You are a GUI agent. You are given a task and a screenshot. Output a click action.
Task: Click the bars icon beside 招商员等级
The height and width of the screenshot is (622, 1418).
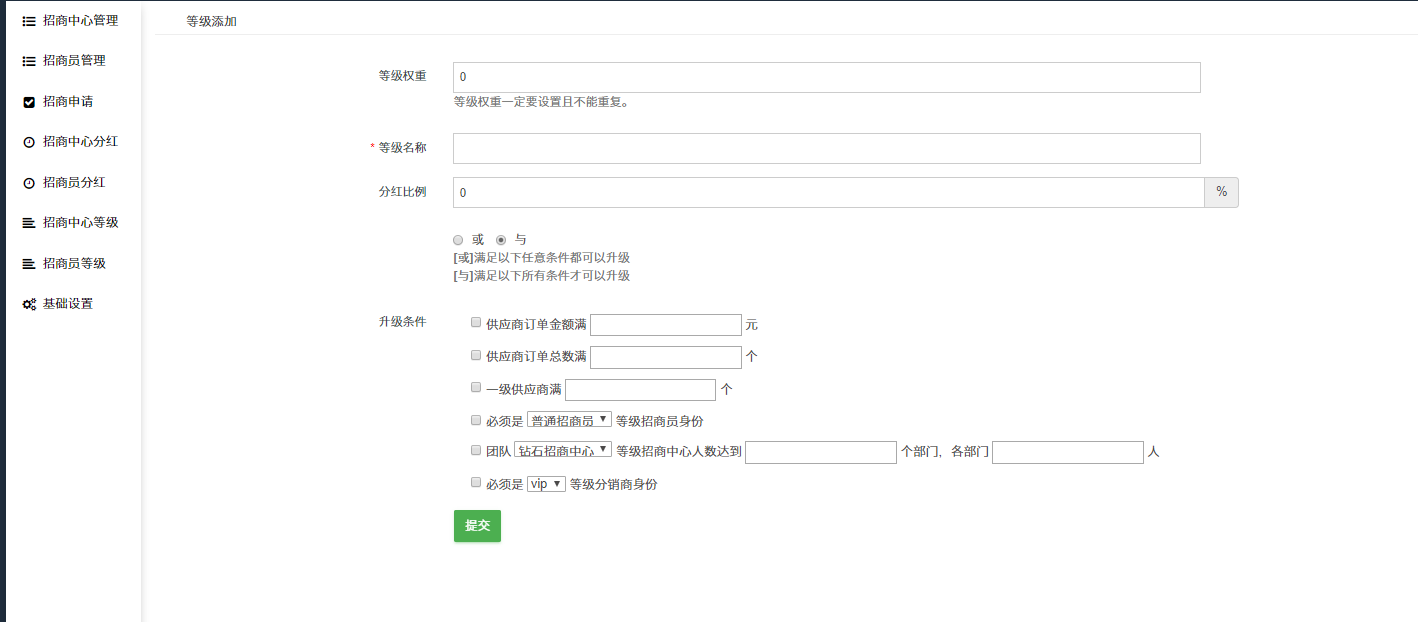click(x=29, y=264)
